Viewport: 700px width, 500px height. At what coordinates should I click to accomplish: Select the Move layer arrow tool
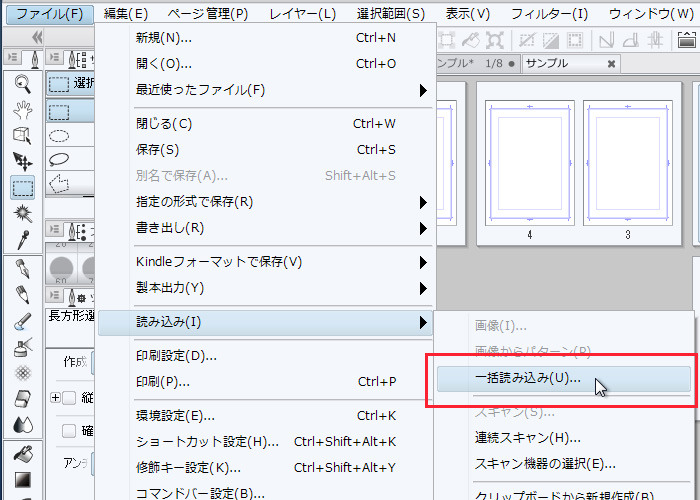click(22, 162)
